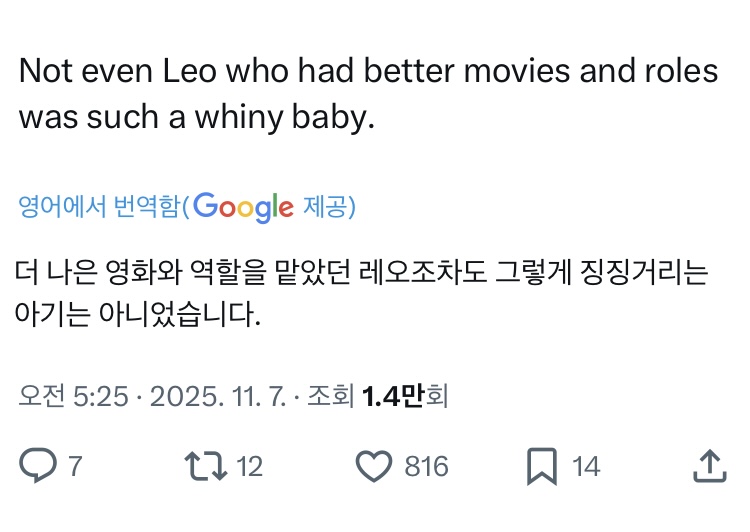Bookmark the post using the bookmark icon
The height and width of the screenshot is (532, 750).
[x=541, y=465]
